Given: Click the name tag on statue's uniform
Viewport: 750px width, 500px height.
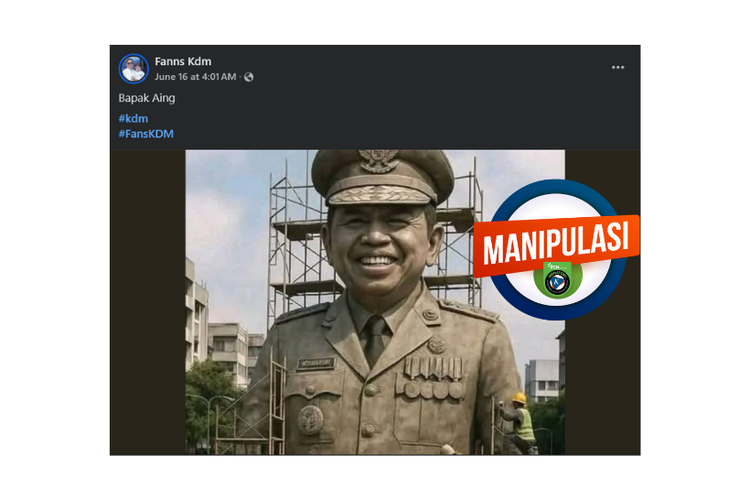Looking at the screenshot, I should coord(315,363).
